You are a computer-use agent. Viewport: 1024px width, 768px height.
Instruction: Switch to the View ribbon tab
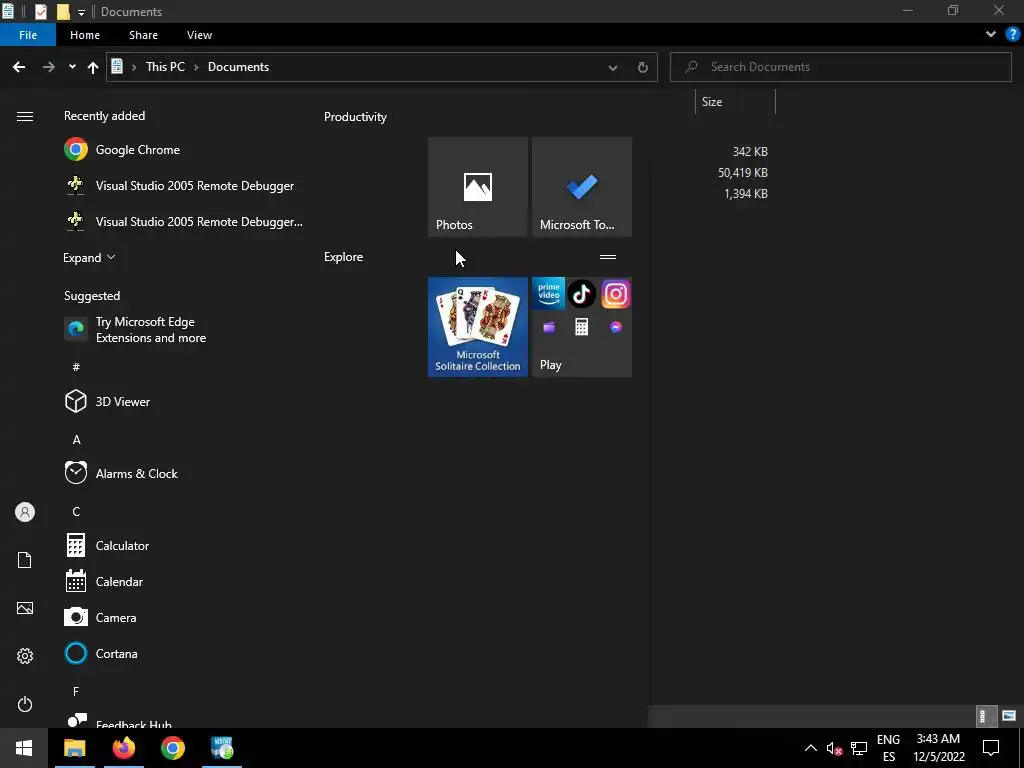point(199,35)
